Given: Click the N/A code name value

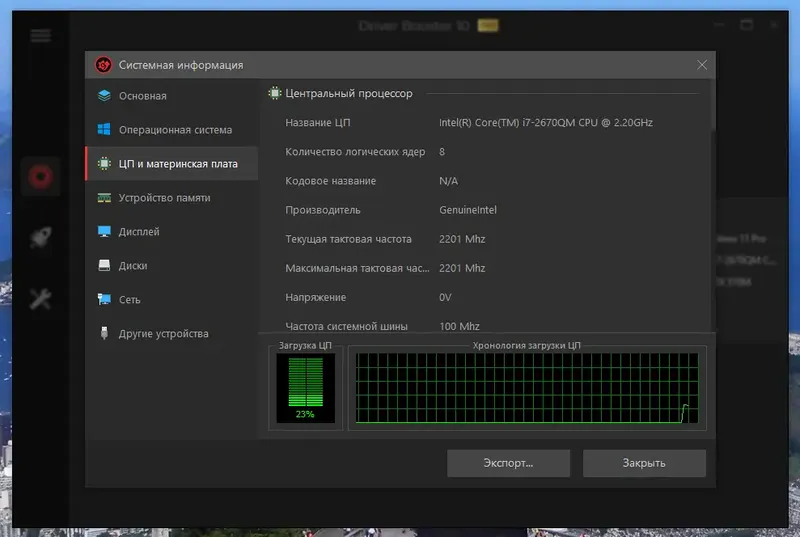Looking at the screenshot, I should click(448, 181).
